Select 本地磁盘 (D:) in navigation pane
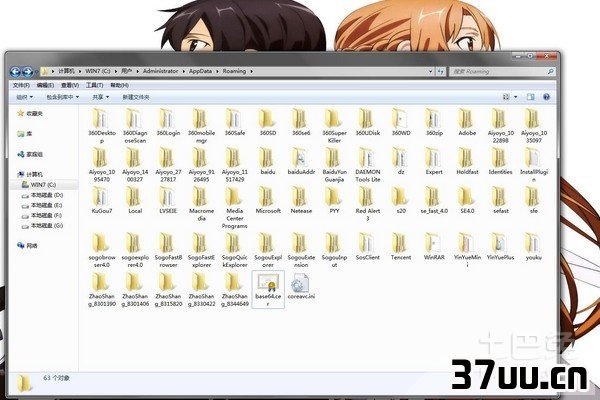Viewport: 600px width, 400px height. coord(42,195)
